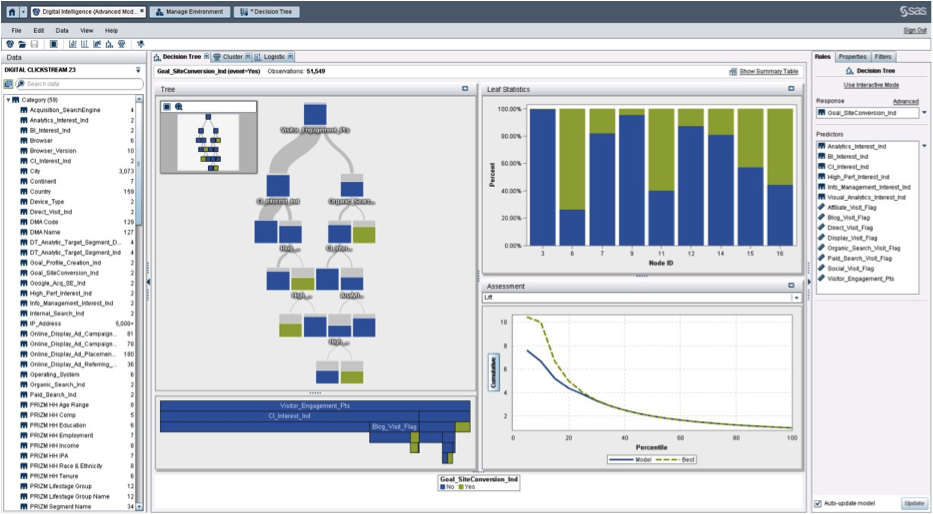
Task: Open the File menu
Action: [x=16, y=30]
